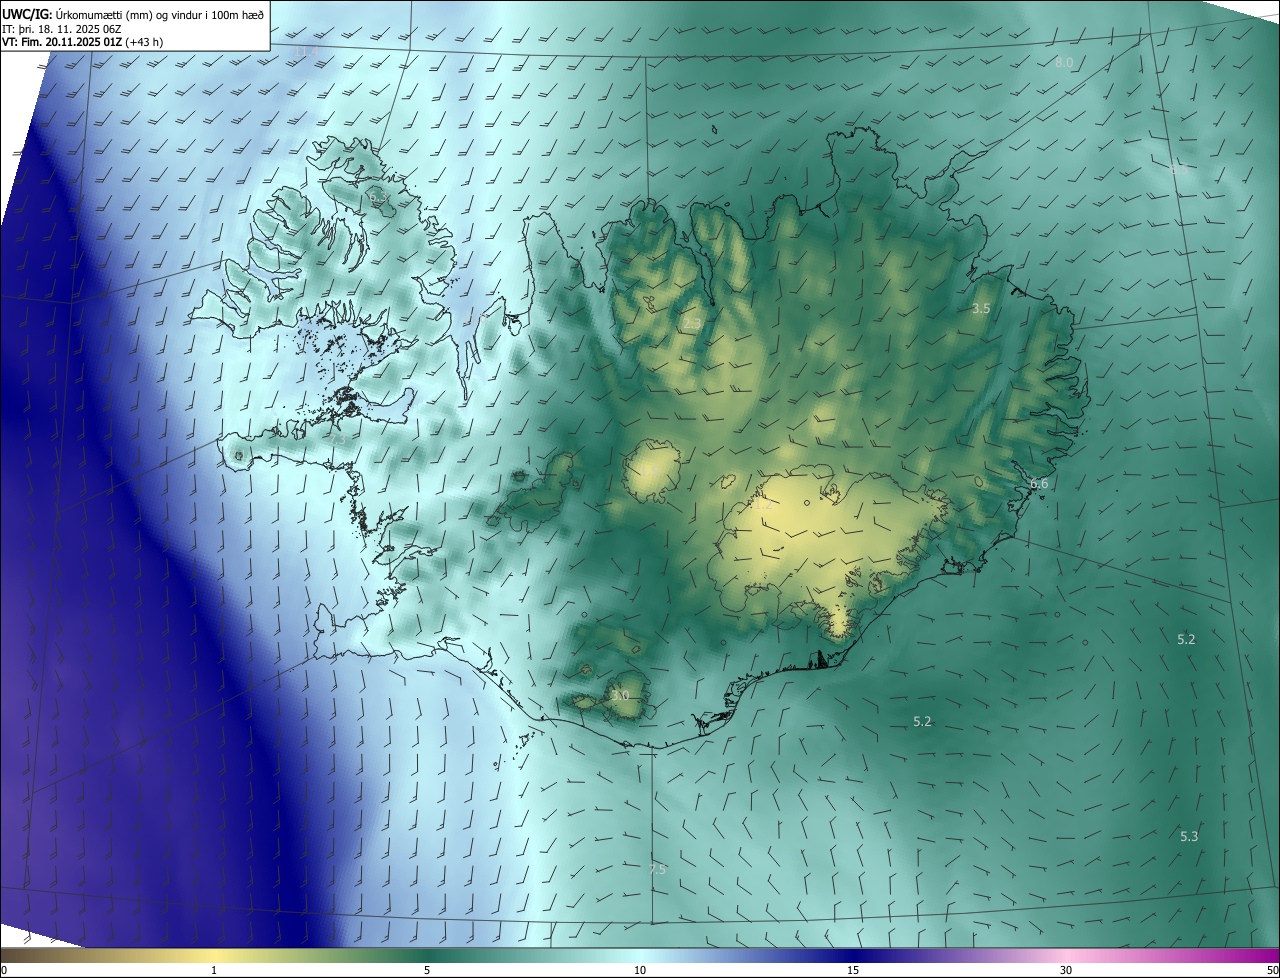Click the '0' tick on the color scale
The width and height of the screenshot is (1280, 978).
click(4, 970)
